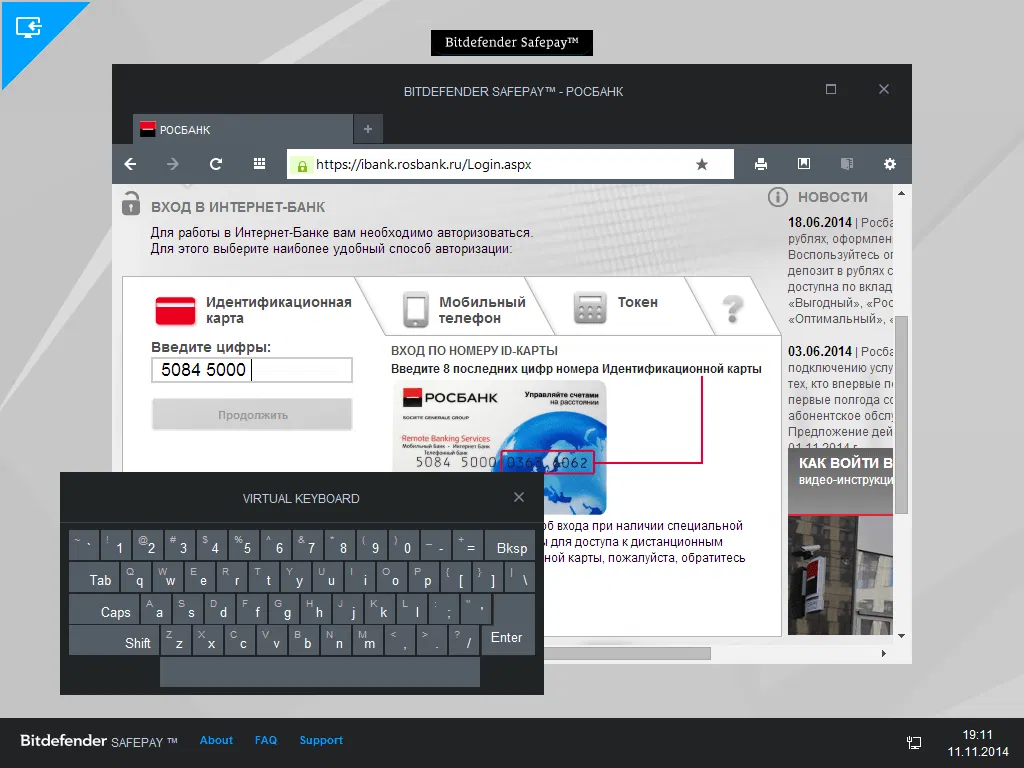The height and width of the screenshot is (768, 1024).
Task: Open the Safepay grid shortcuts icon
Action: 259,164
